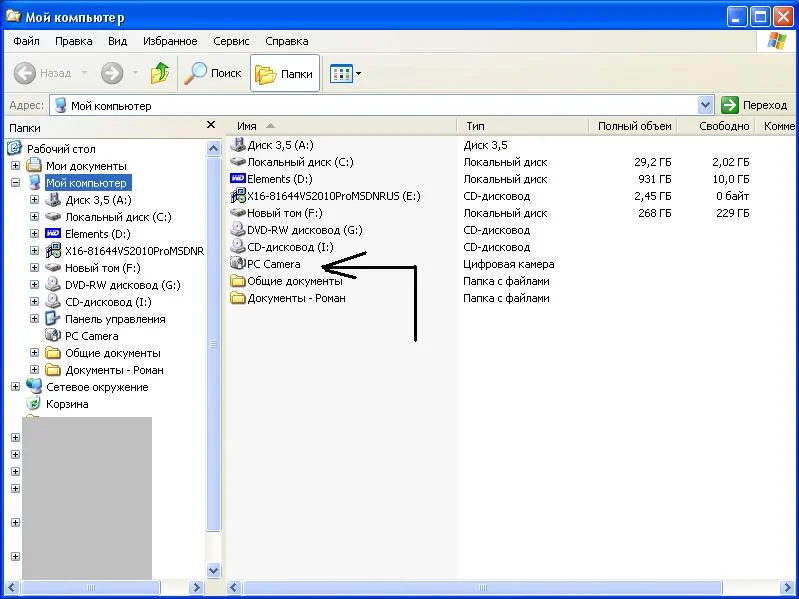
Task: Select Общие документы folder icon in list
Action: click(237, 281)
